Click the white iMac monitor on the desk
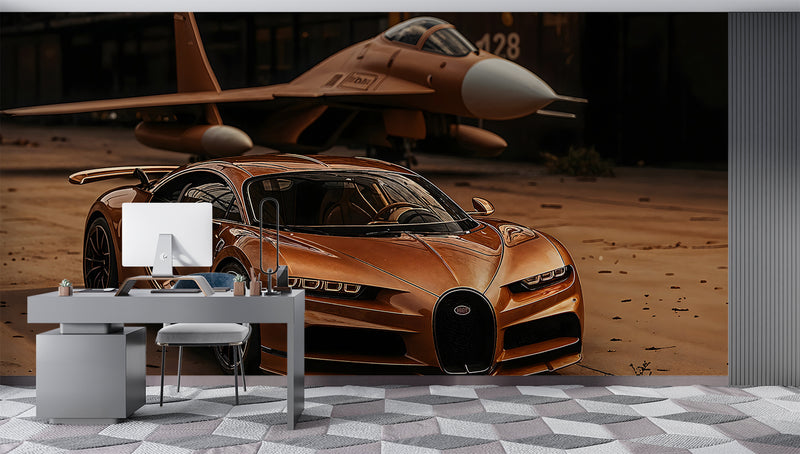Image resolution: width=800 pixels, height=454 pixels. click(167, 235)
